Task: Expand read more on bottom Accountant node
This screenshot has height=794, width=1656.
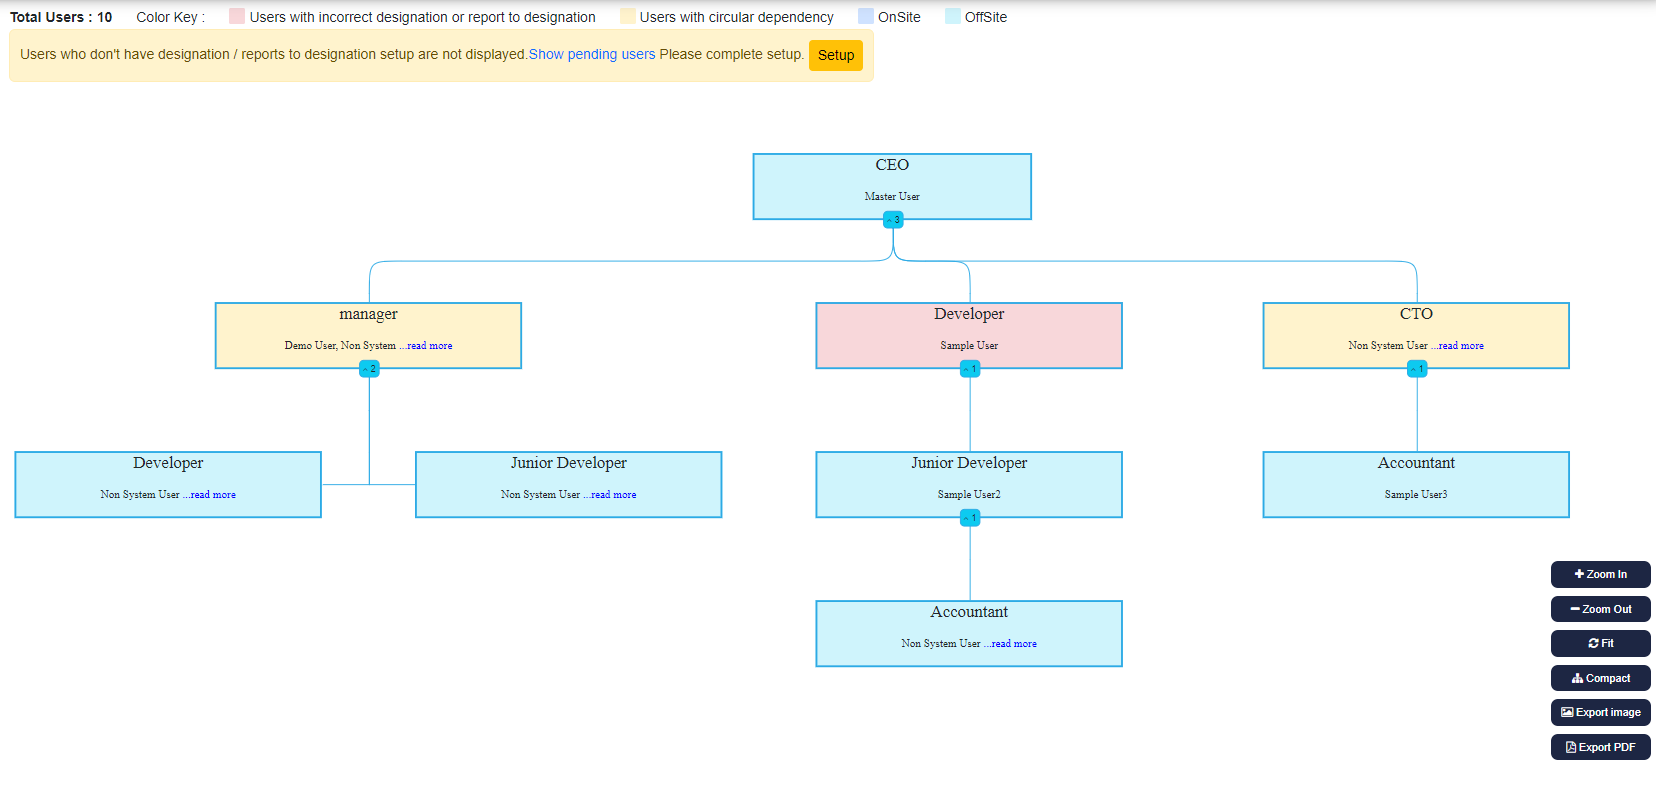Action: [1013, 644]
